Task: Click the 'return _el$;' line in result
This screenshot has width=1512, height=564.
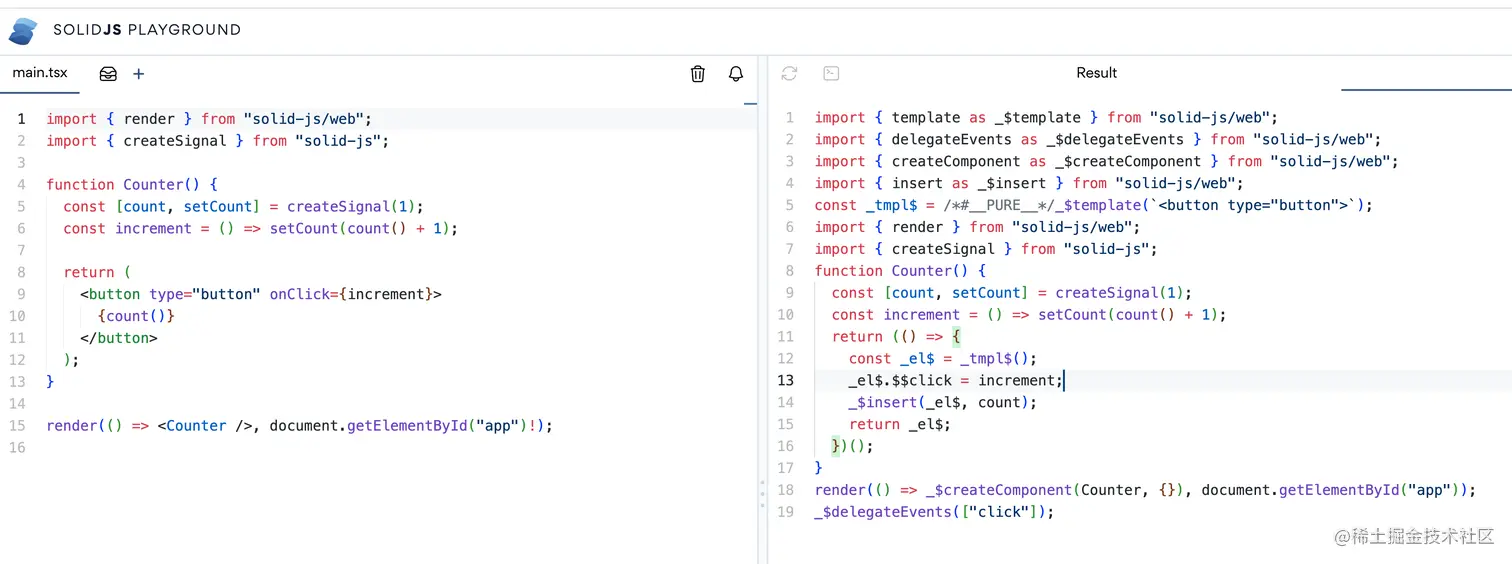Action: pos(900,424)
